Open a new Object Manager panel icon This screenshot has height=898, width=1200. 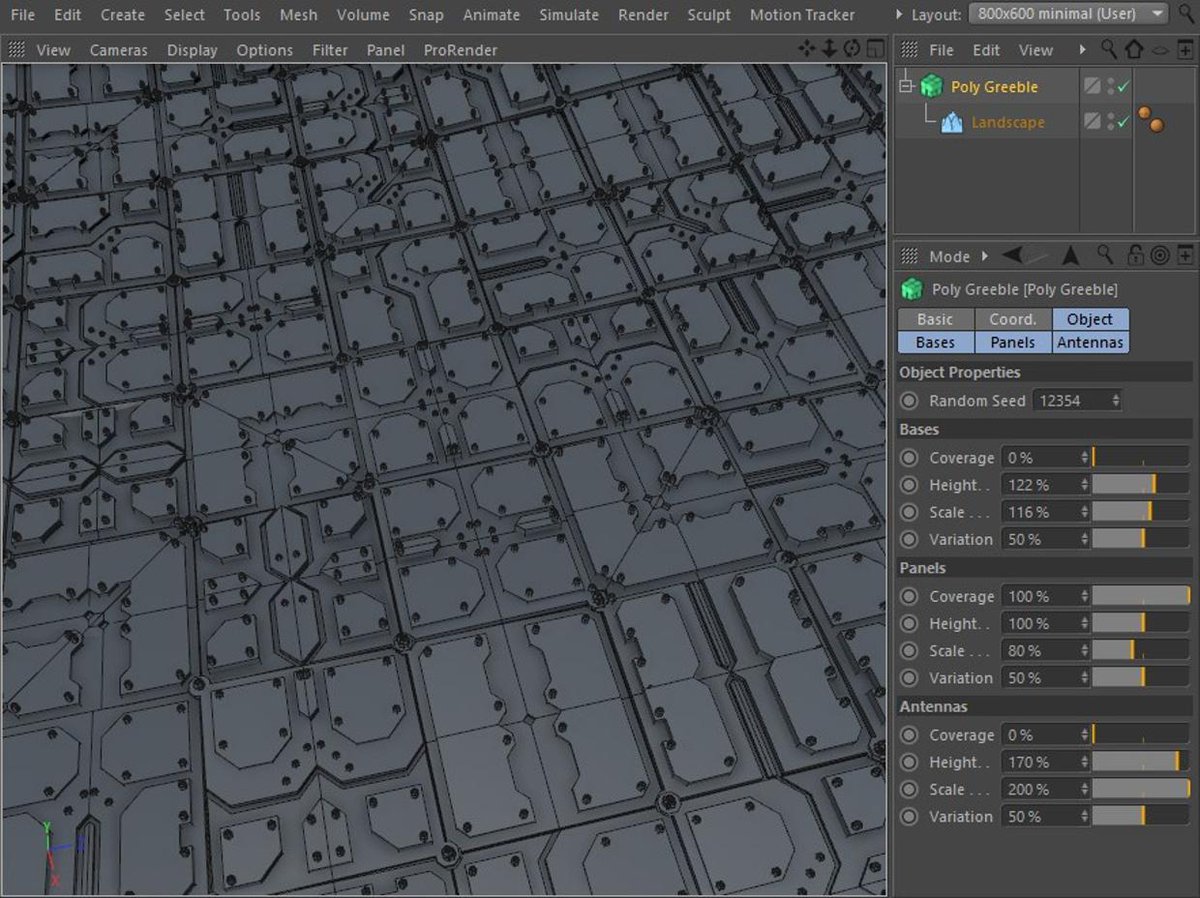coord(1186,49)
